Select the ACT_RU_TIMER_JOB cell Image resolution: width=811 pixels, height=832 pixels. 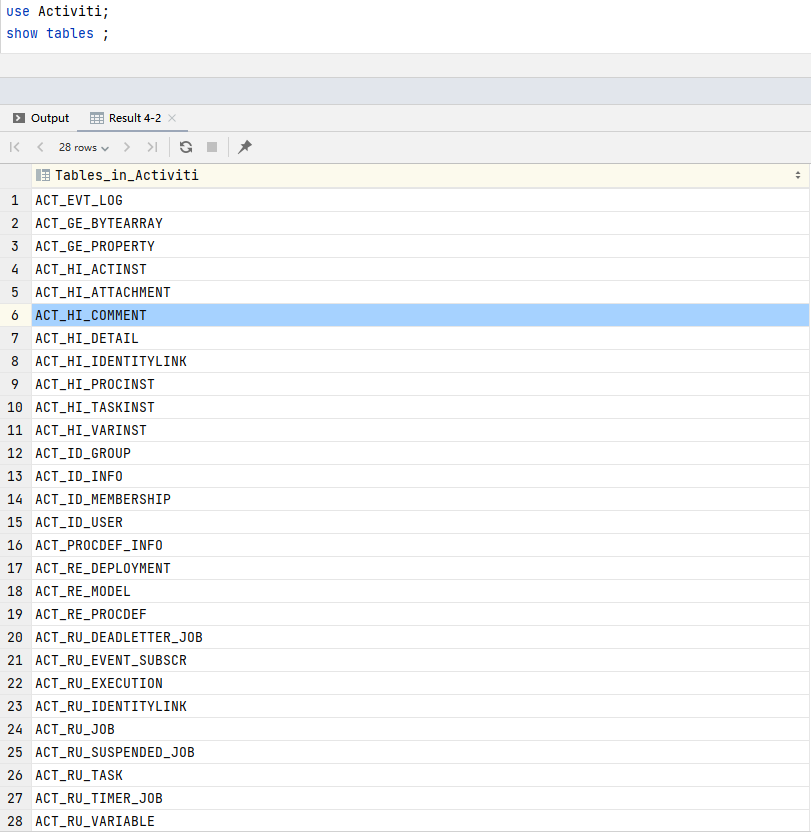point(420,798)
